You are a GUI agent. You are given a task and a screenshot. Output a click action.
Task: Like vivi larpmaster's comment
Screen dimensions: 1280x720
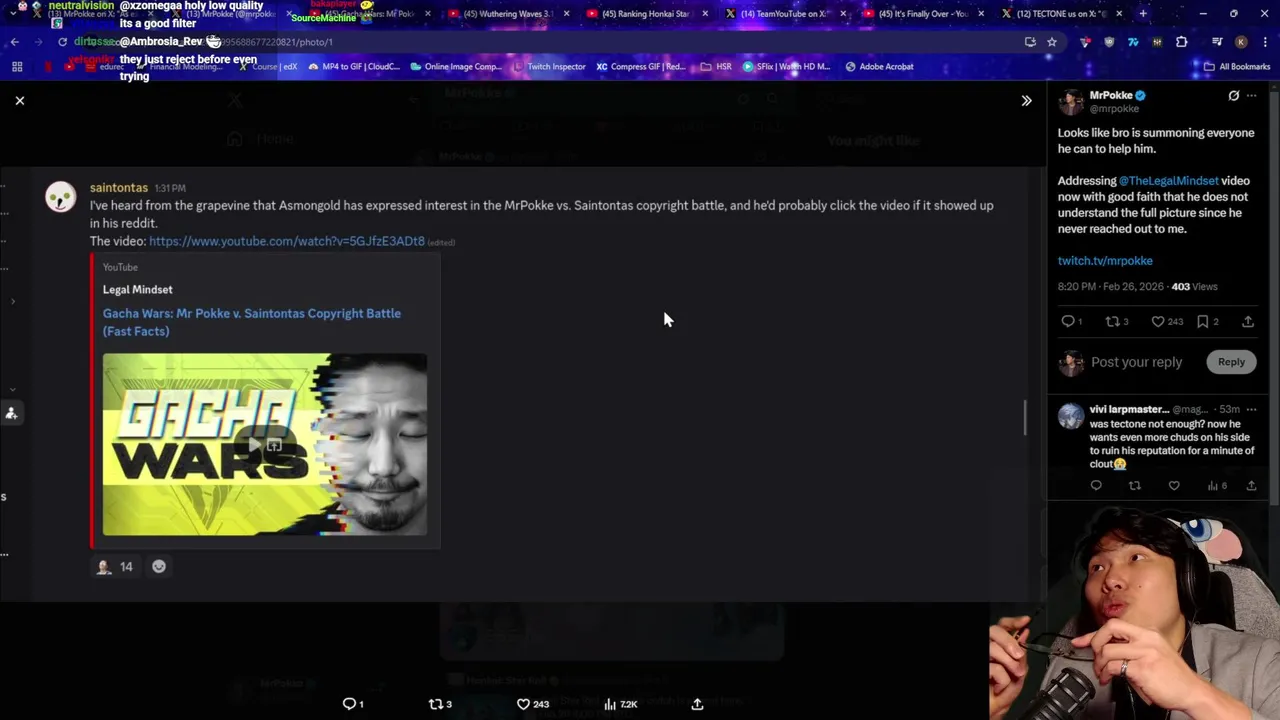click(x=1174, y=486)
